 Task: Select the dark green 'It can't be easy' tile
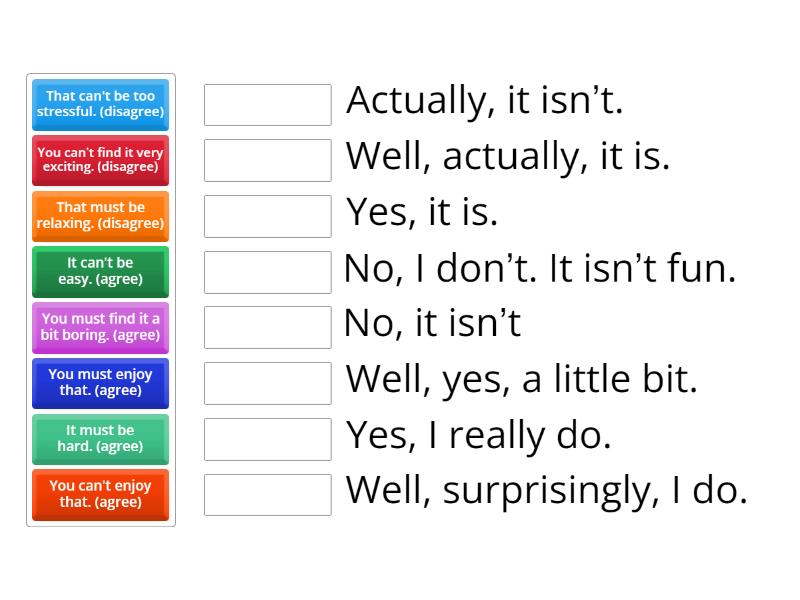coord(100,272)
